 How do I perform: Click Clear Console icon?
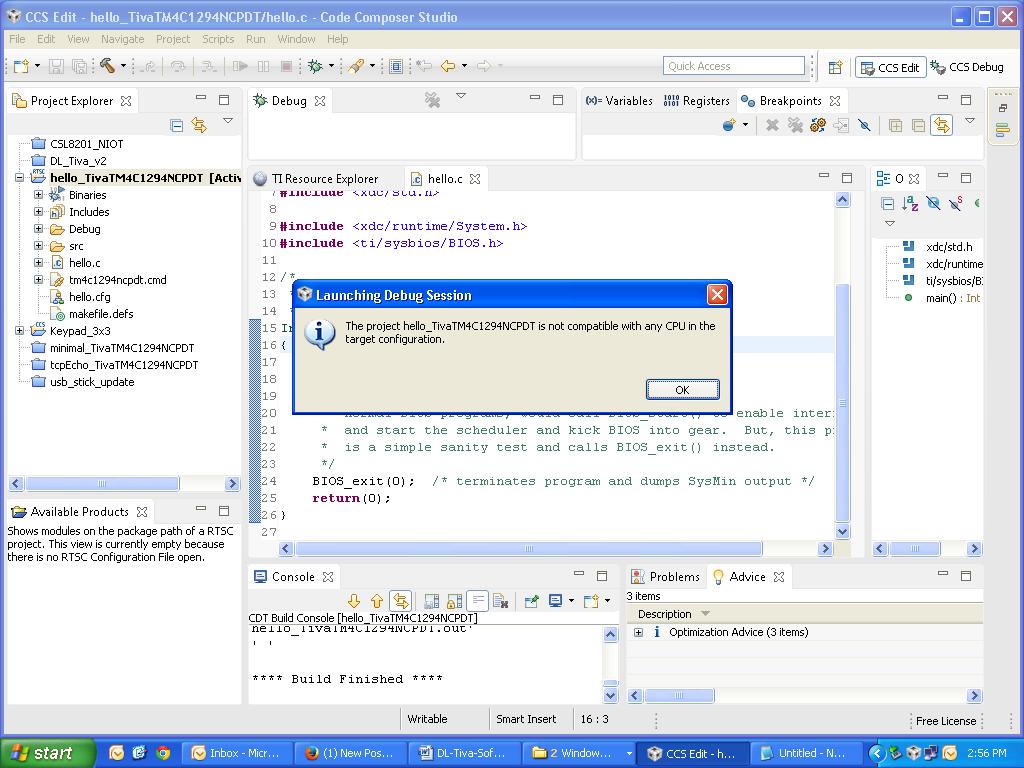click(x=501, y=601)
